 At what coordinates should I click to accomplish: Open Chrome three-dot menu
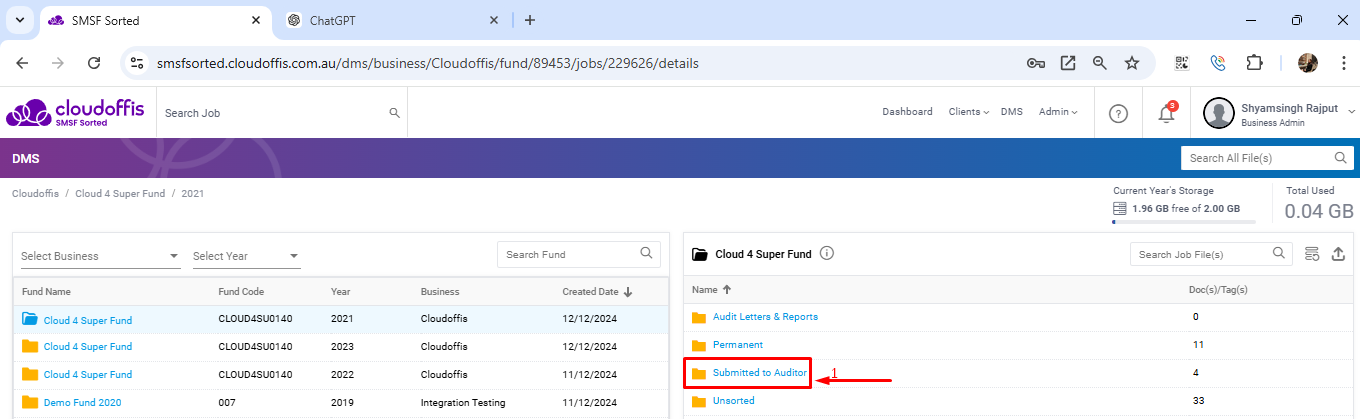tap(1342, 63)
